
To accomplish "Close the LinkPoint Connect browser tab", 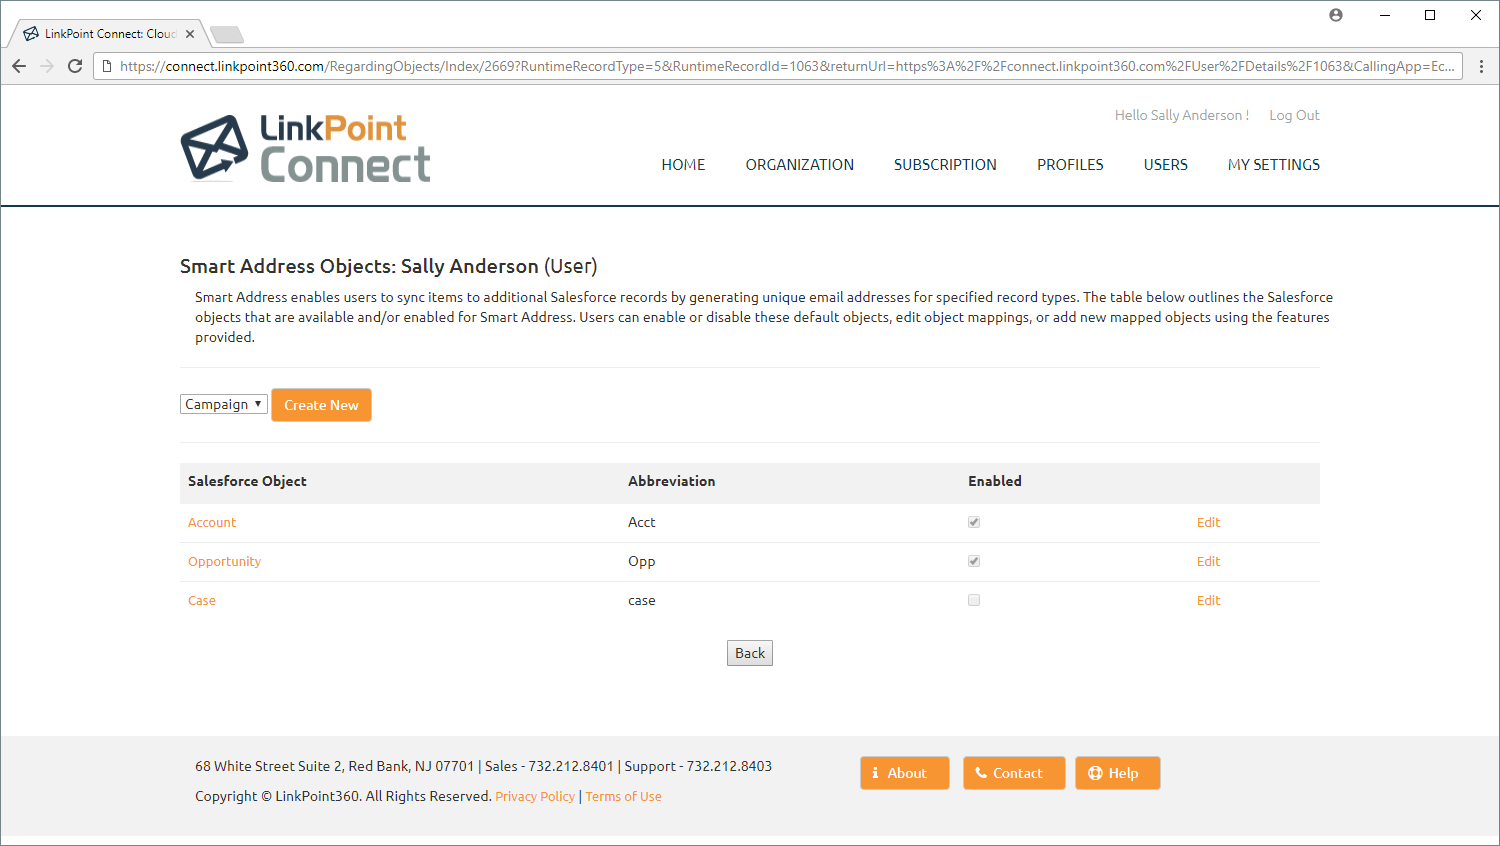I will click(x=190, y=34).
